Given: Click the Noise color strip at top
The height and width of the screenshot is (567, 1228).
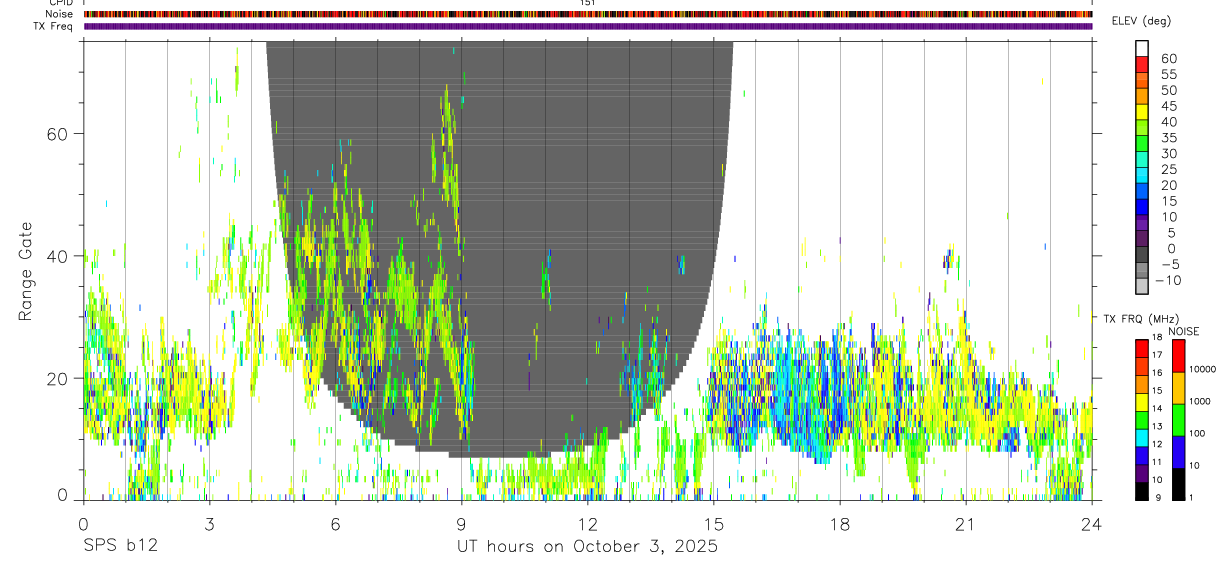Looking at the screenshot, I should pos(588,14).
